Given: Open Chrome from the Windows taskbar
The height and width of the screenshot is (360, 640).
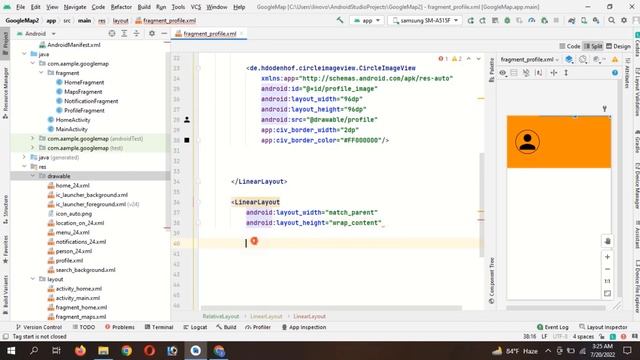Looking at the screenshot, I should tap(127, 351).
